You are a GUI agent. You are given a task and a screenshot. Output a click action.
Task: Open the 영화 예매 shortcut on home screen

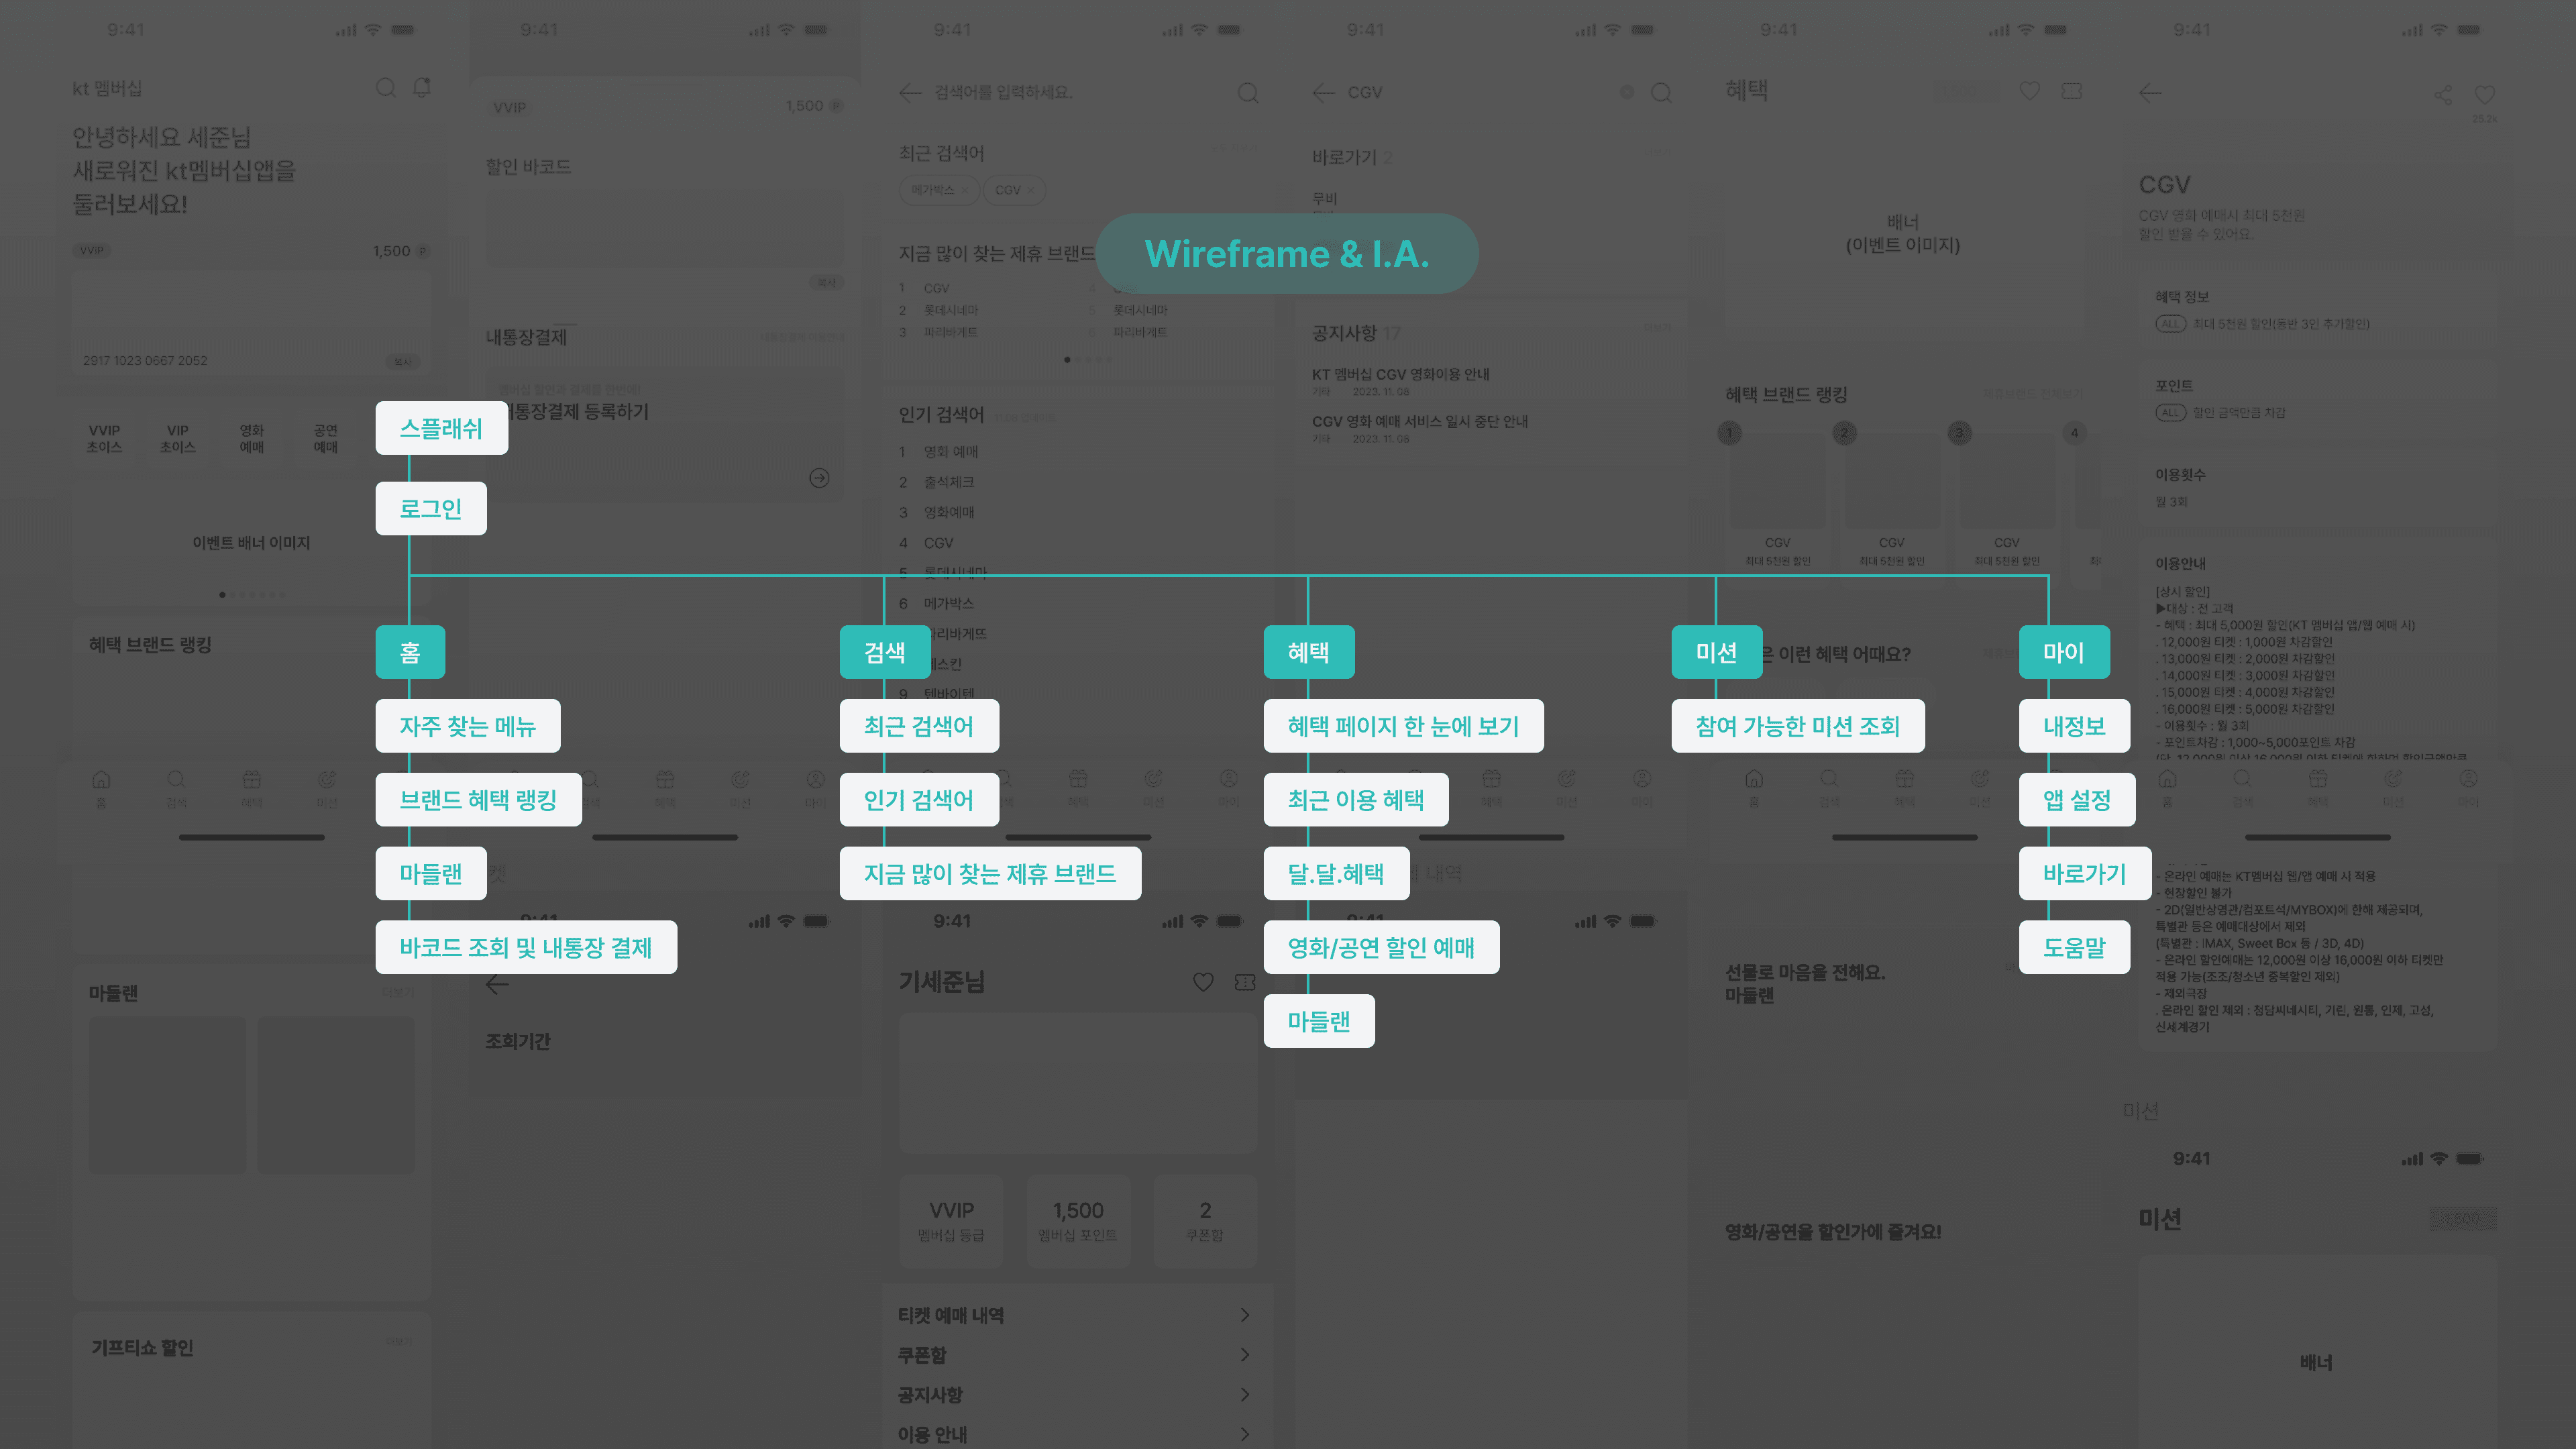point(252,438)
